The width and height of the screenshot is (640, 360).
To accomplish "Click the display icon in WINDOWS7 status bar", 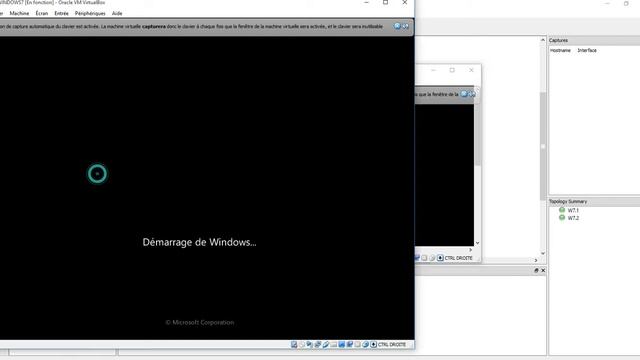I will (342, 344).
